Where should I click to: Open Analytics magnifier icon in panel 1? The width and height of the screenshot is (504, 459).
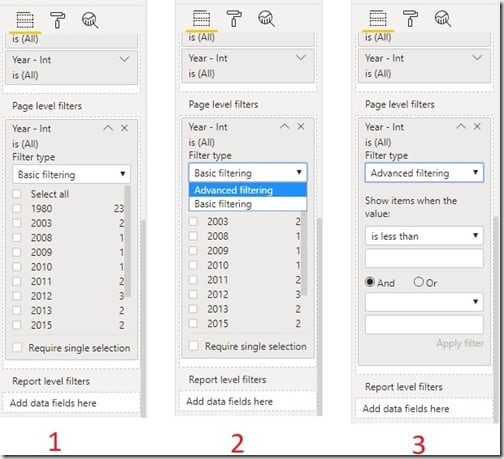coord(90,20)
